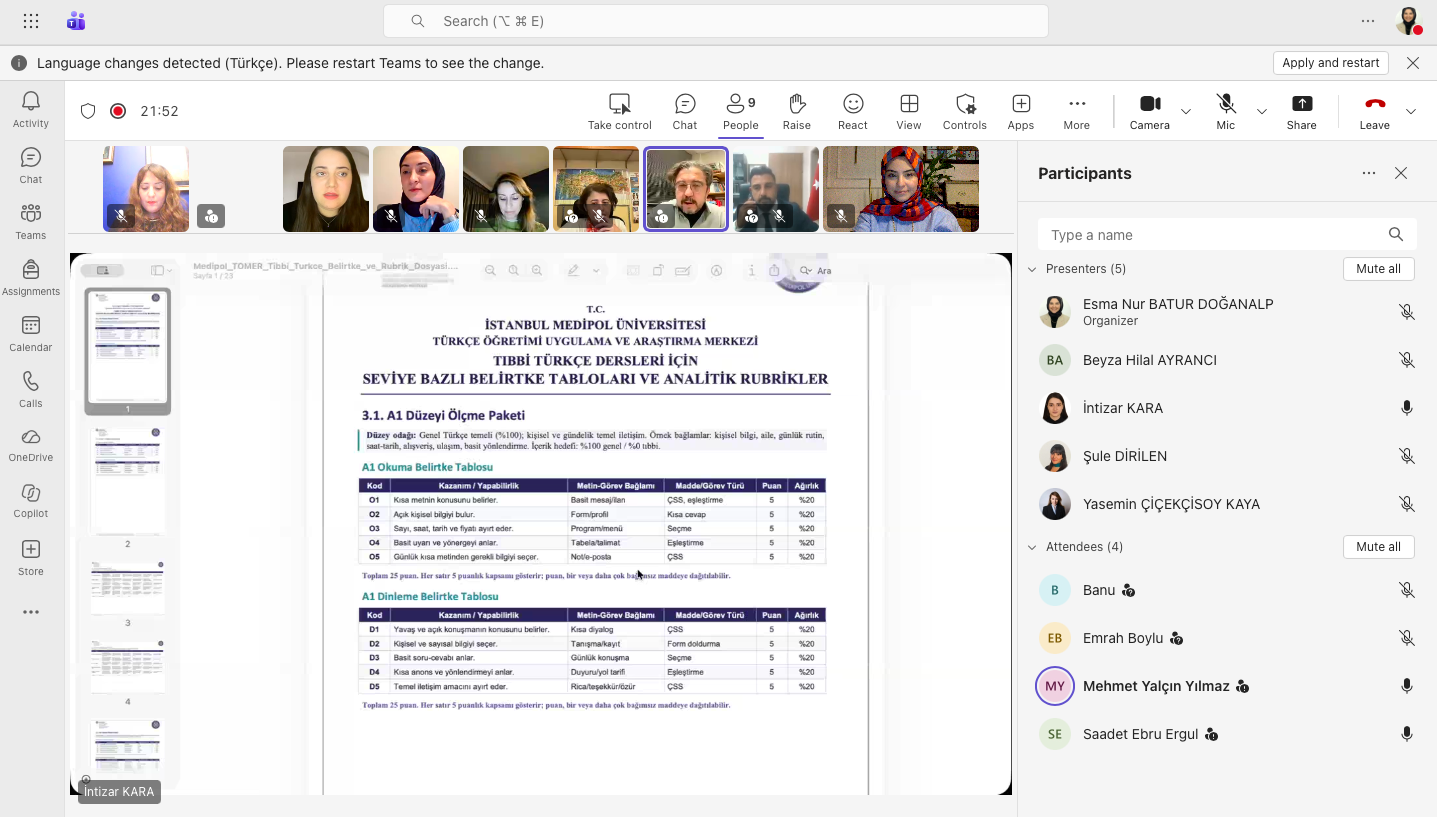Open Apps in meeting toolbar
The image size is (1437, 817).
tap(1021, 112)
